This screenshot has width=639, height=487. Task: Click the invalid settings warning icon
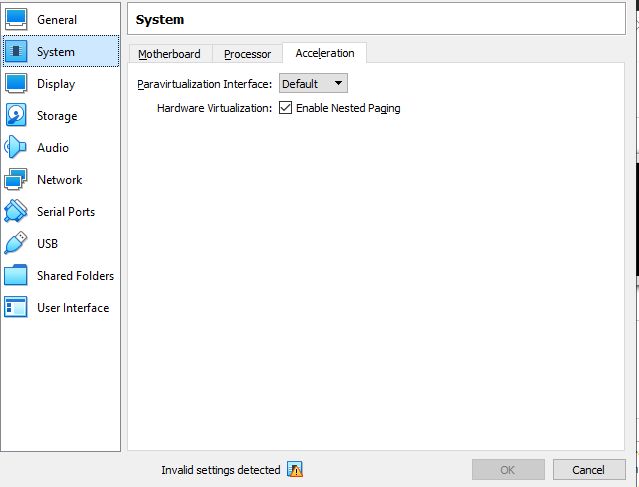point(295,469)
